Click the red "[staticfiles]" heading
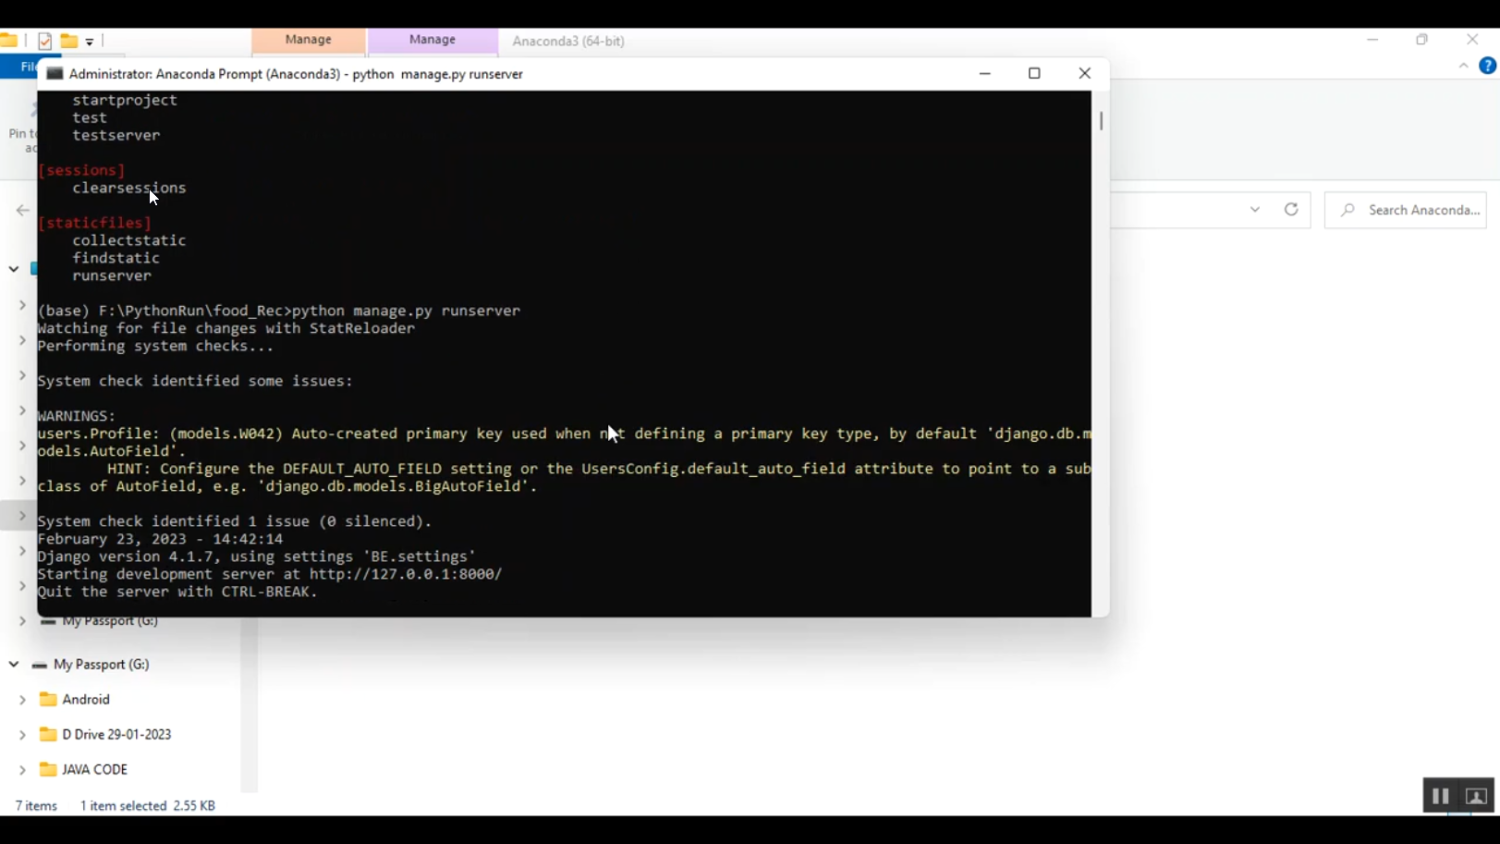The width and height of the screenshot is (1500, 844). 94,223
